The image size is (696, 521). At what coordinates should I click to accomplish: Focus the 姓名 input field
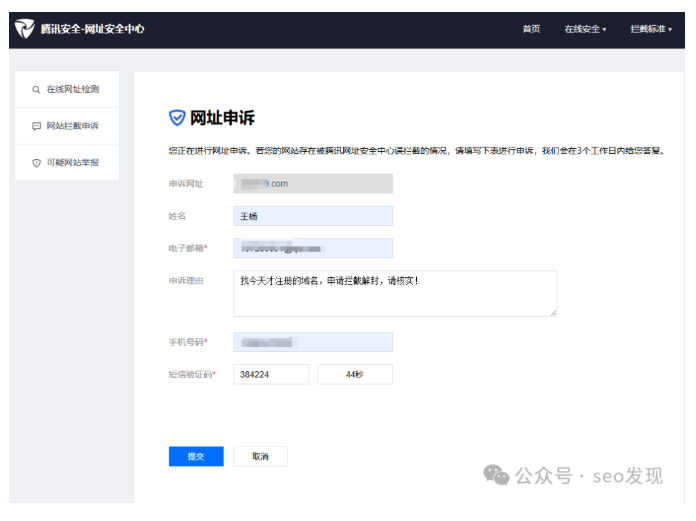(x=313, y=216)
